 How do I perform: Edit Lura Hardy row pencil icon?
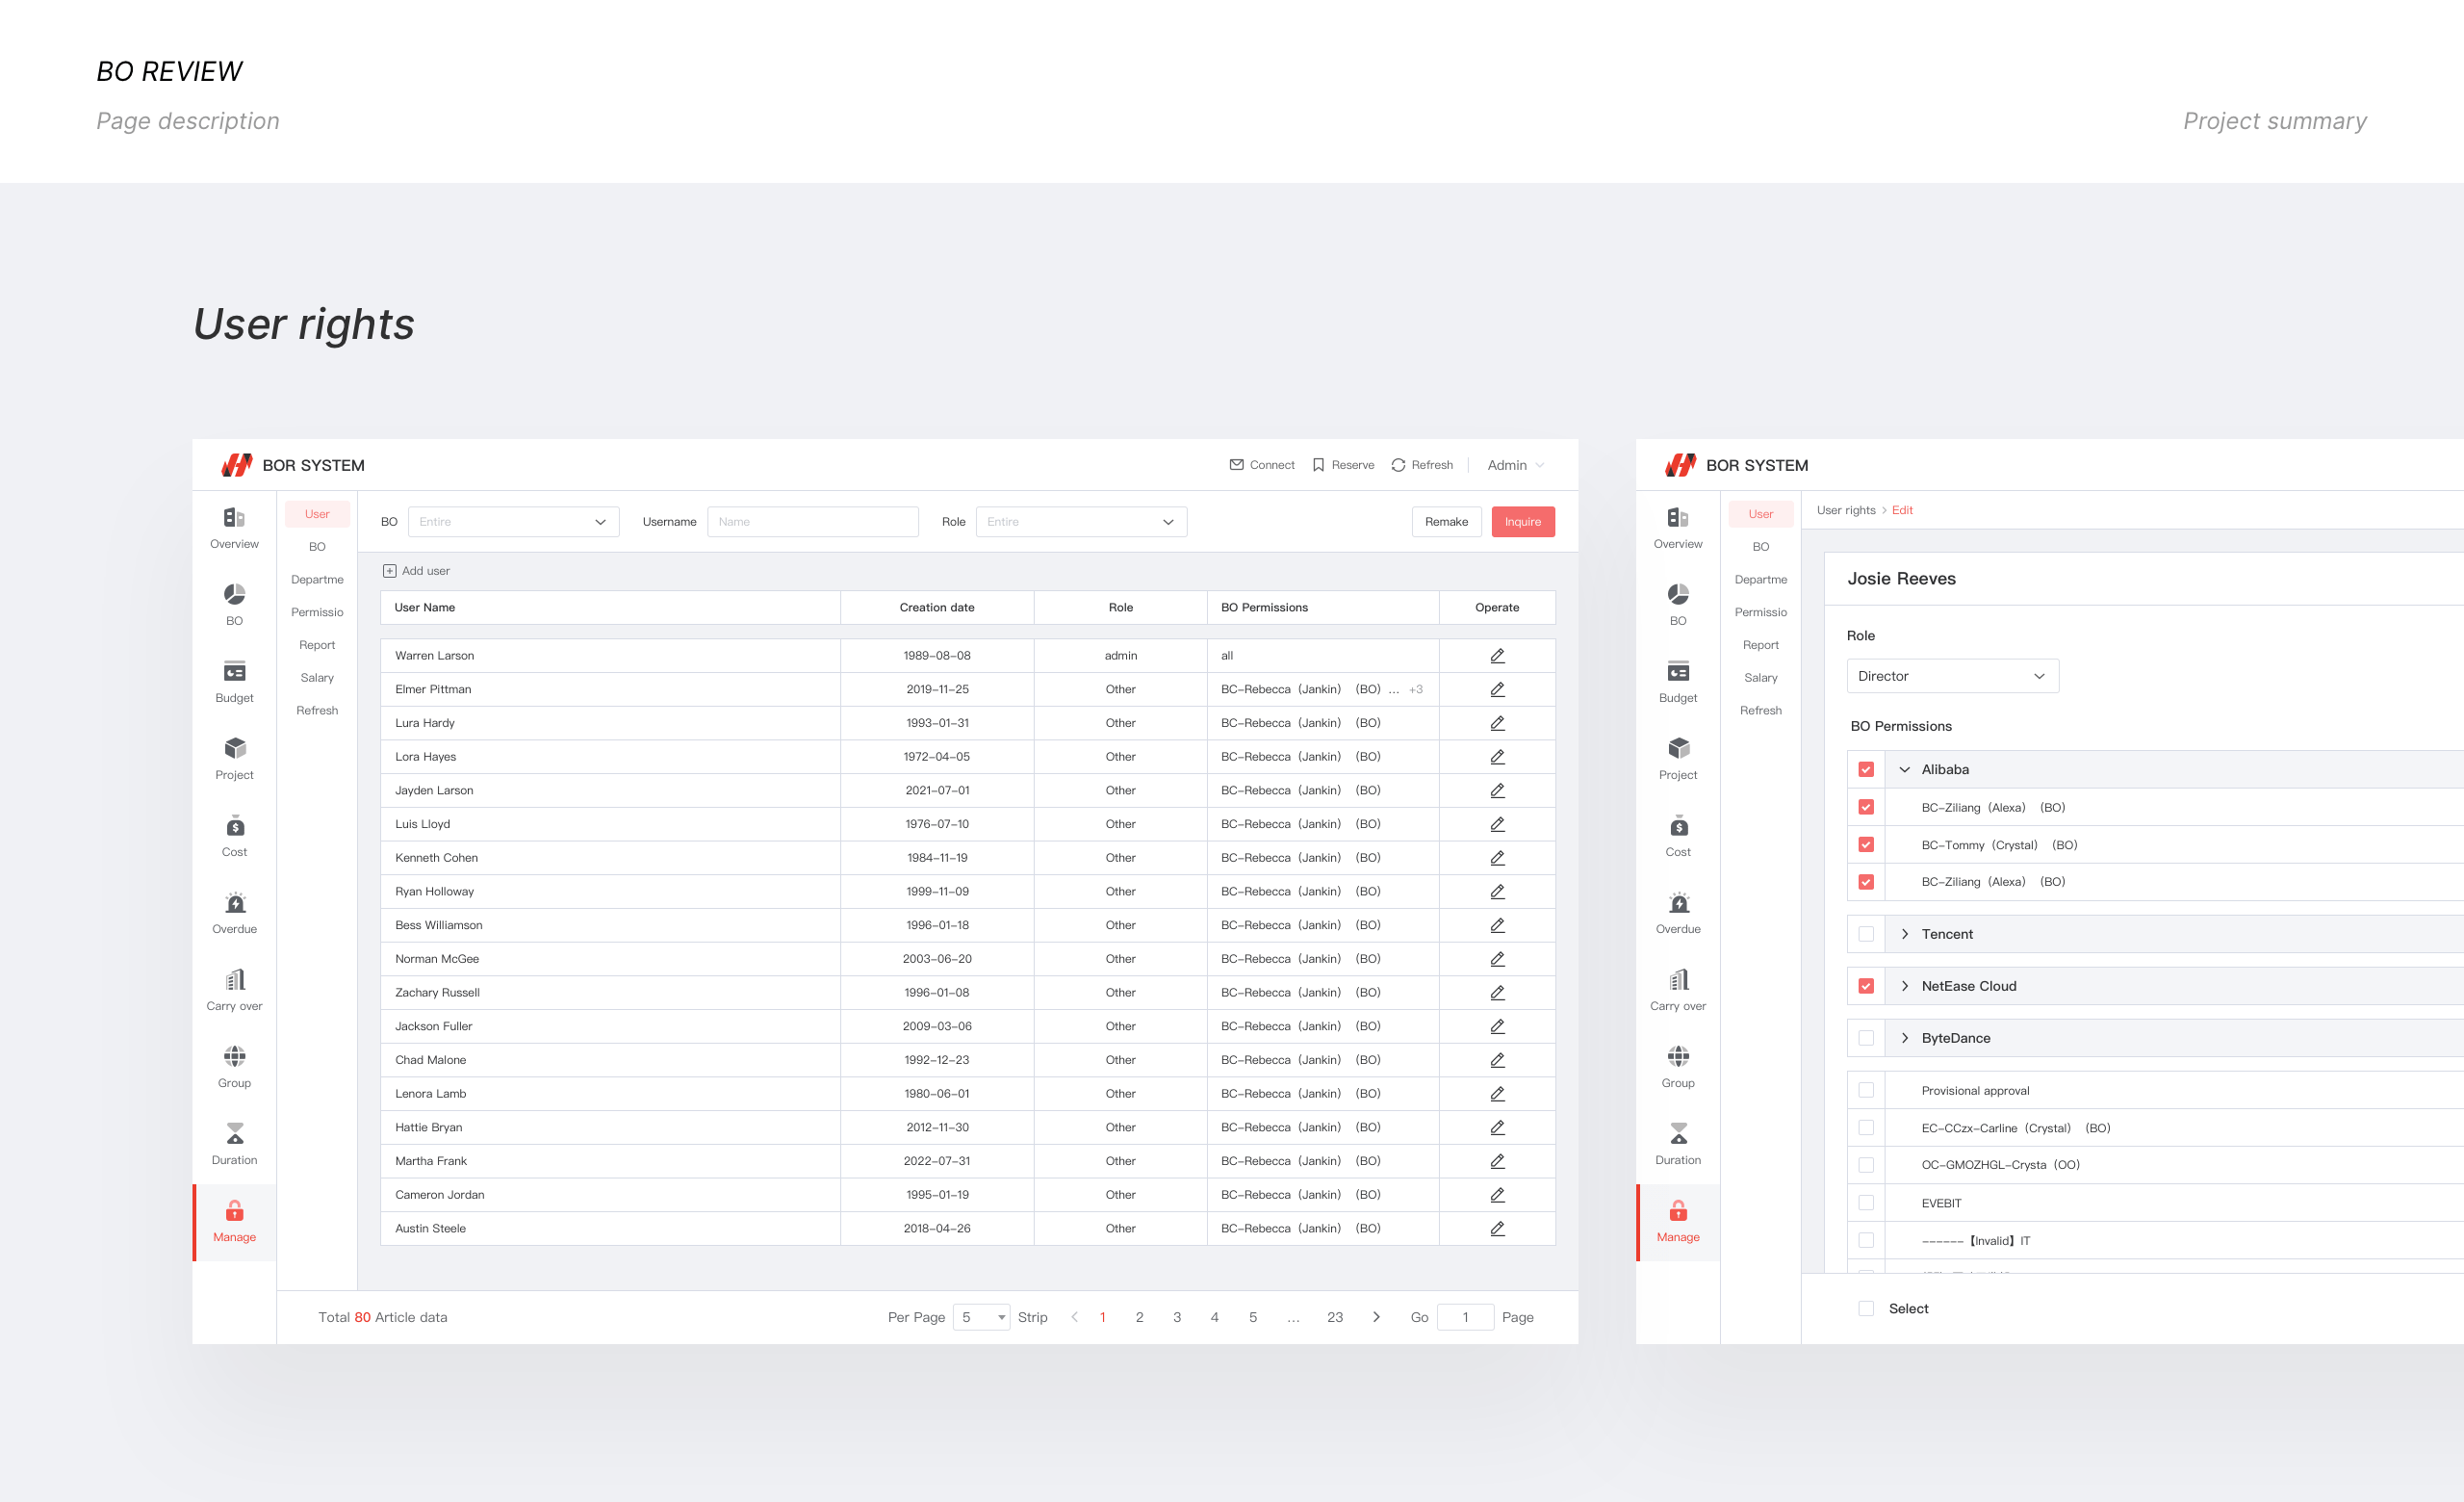pyautogui.click(x=1497, y=723)
